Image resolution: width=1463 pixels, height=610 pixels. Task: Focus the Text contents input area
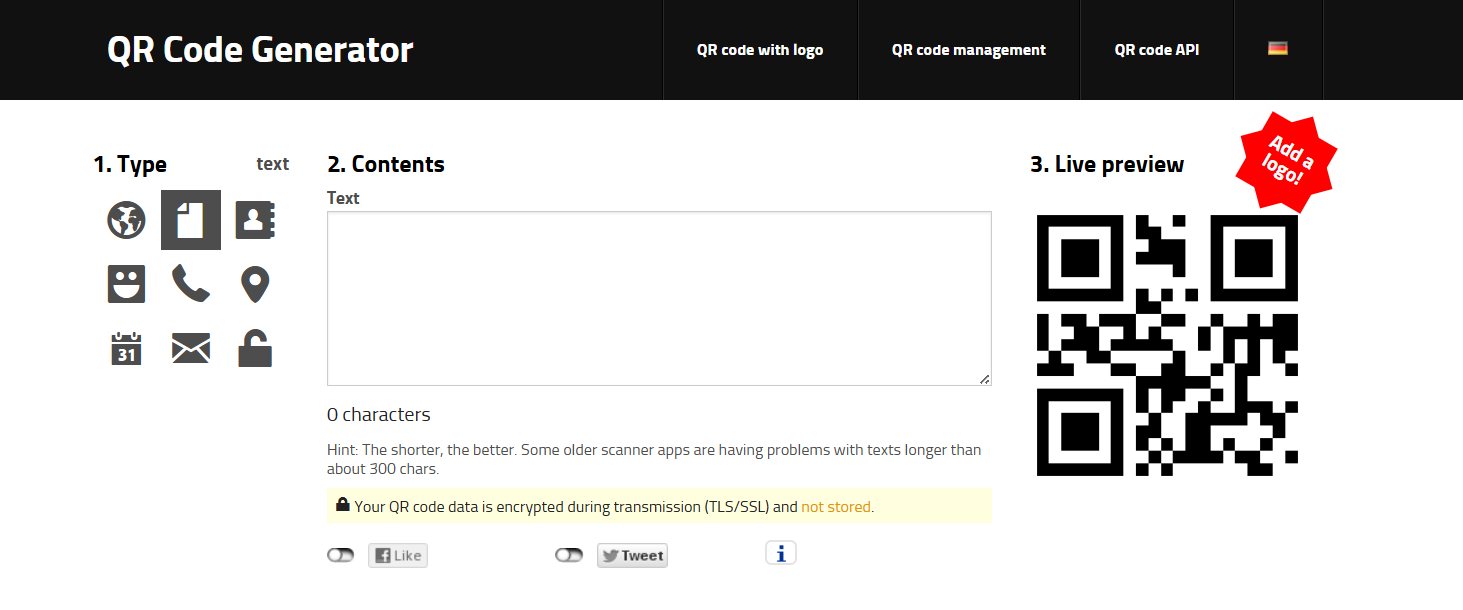pyautogui.click(x=659, y=298)
